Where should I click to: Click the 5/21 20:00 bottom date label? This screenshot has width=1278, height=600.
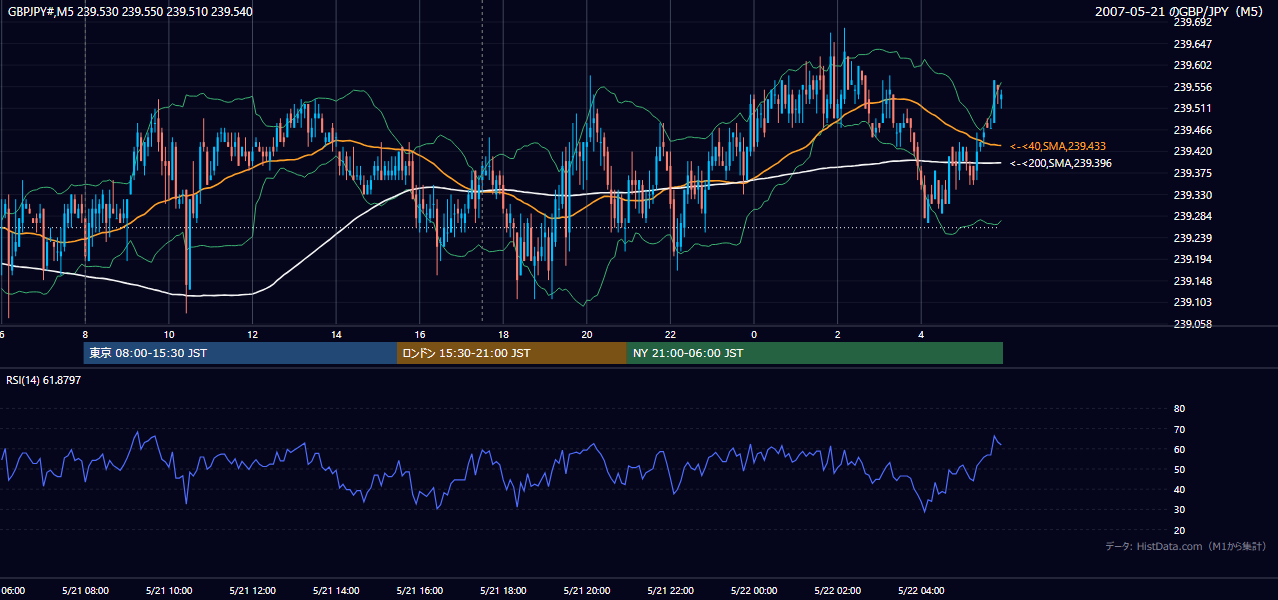point(587,591)
